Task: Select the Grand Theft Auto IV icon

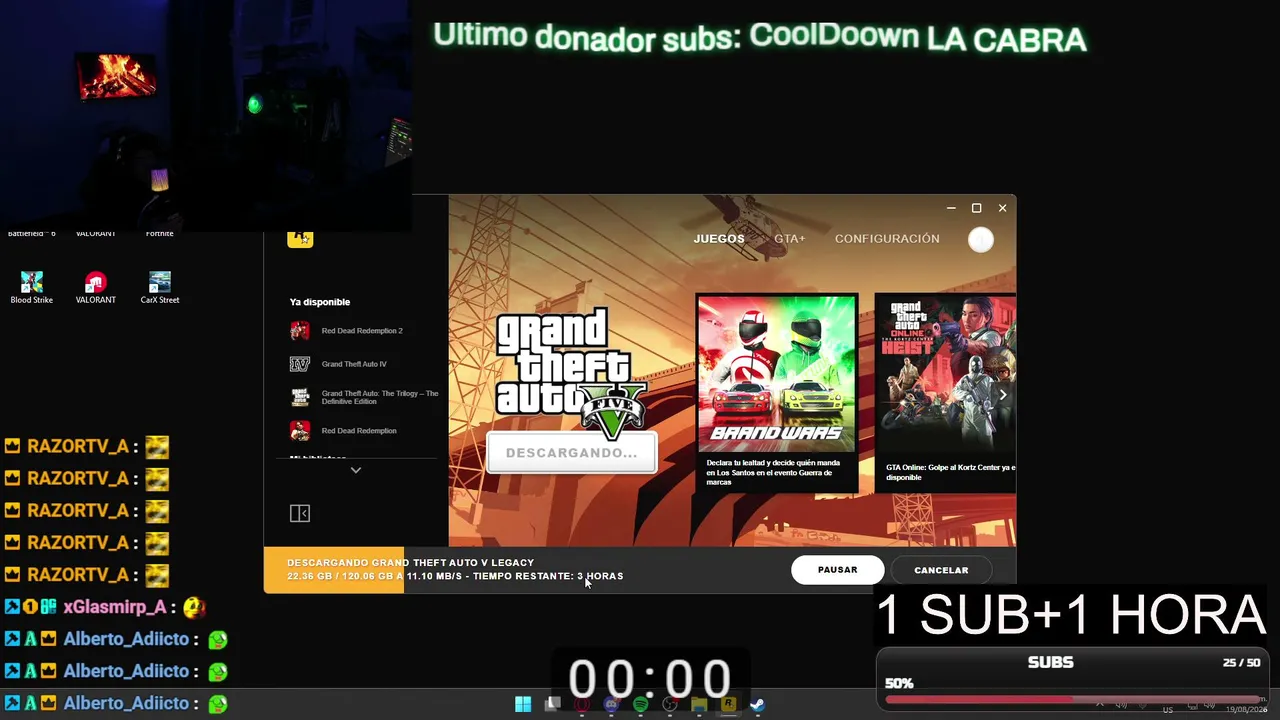Action: coord(300,364)
